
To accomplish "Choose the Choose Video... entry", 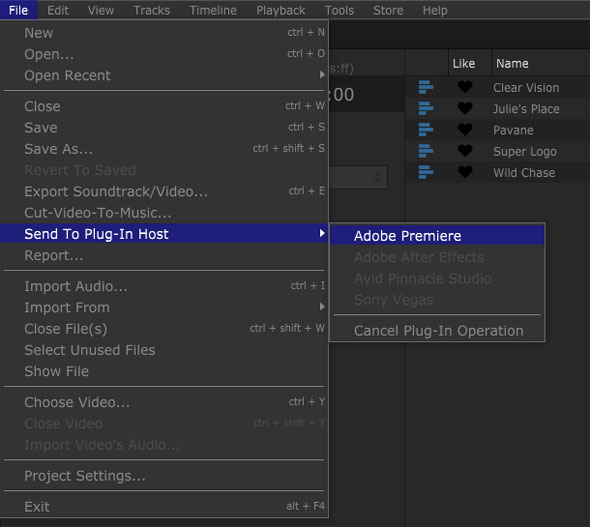I will [164, 402].
